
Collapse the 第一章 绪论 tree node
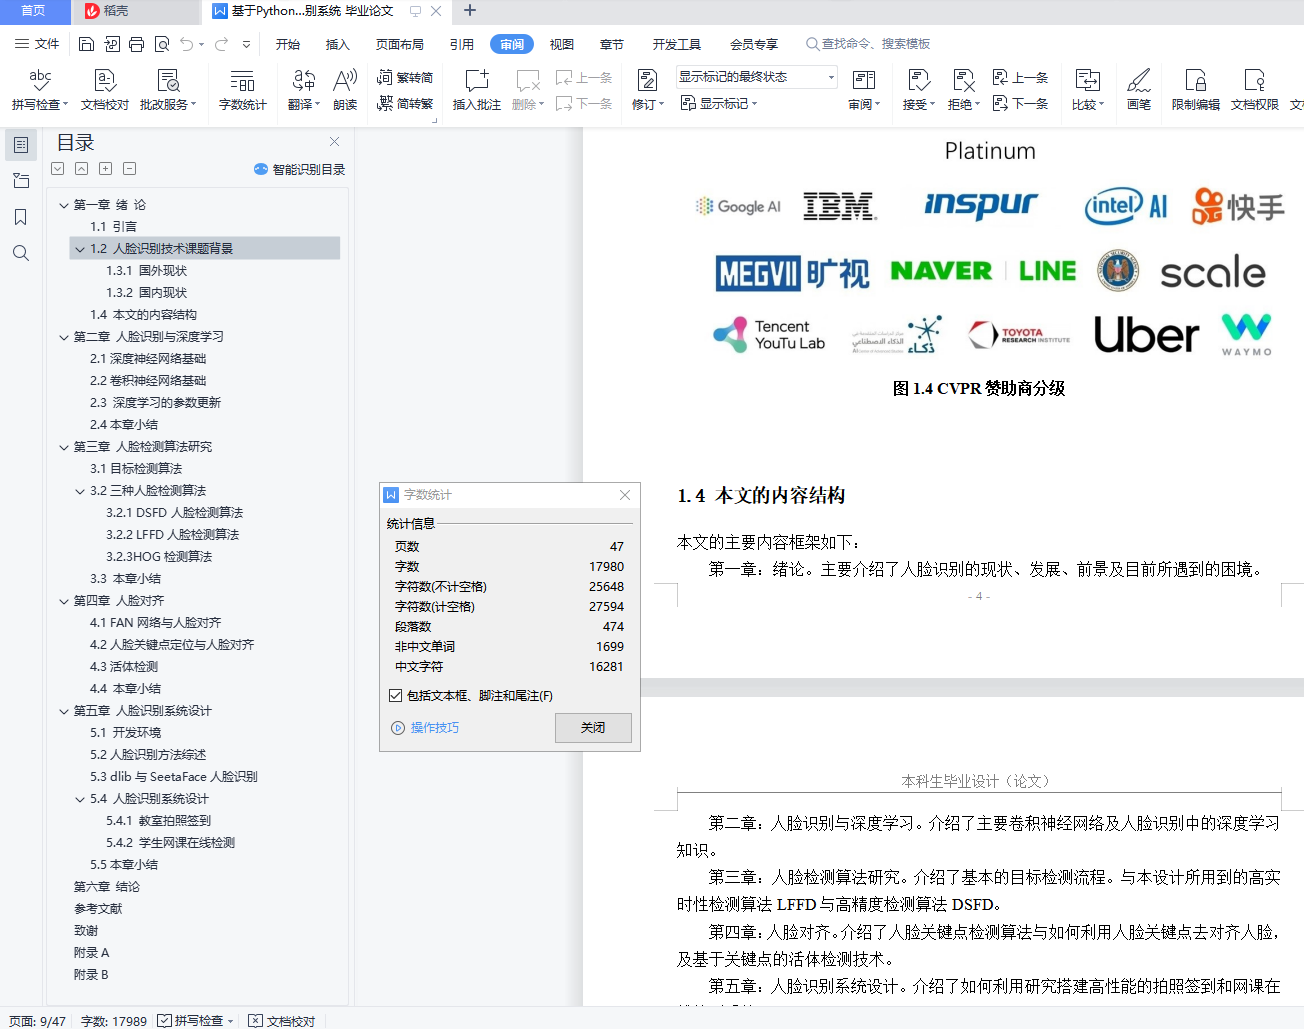(64, 205)
